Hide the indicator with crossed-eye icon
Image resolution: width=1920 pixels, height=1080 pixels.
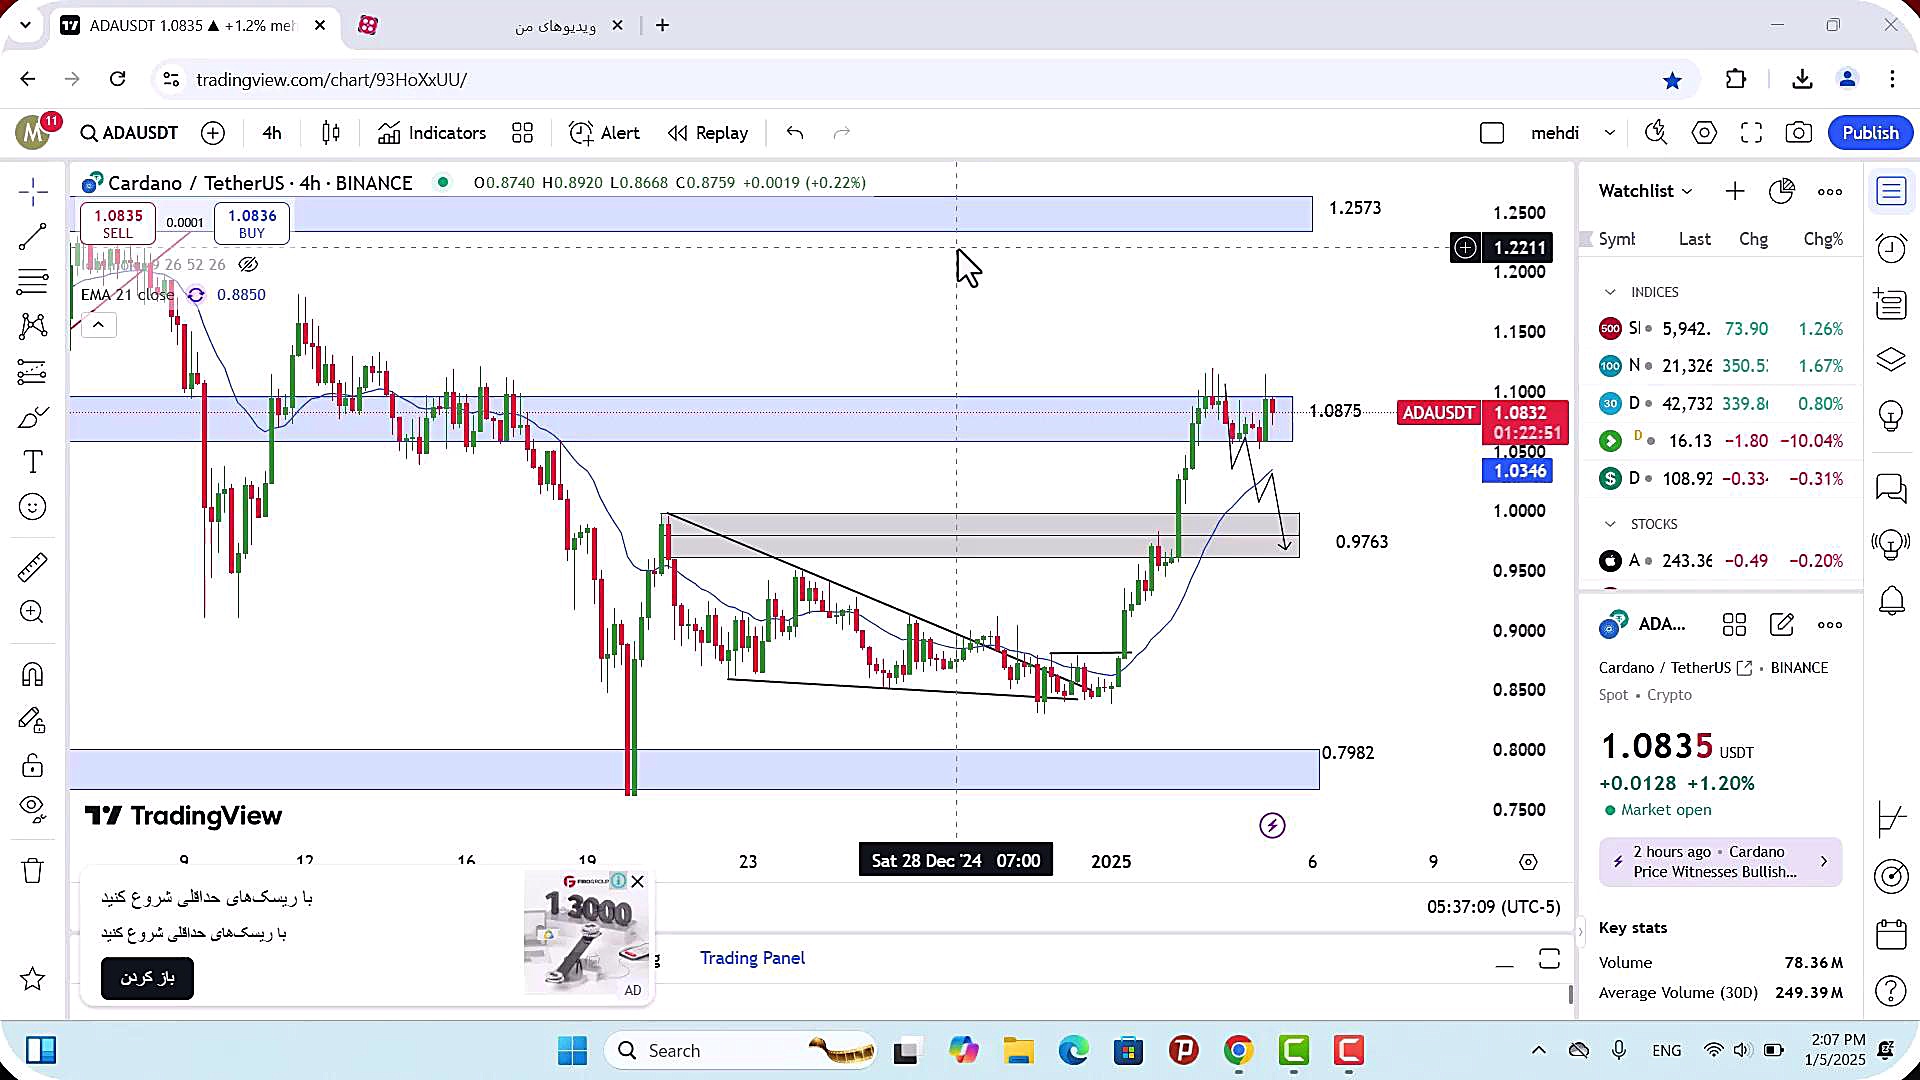click(x=248, y=264)
